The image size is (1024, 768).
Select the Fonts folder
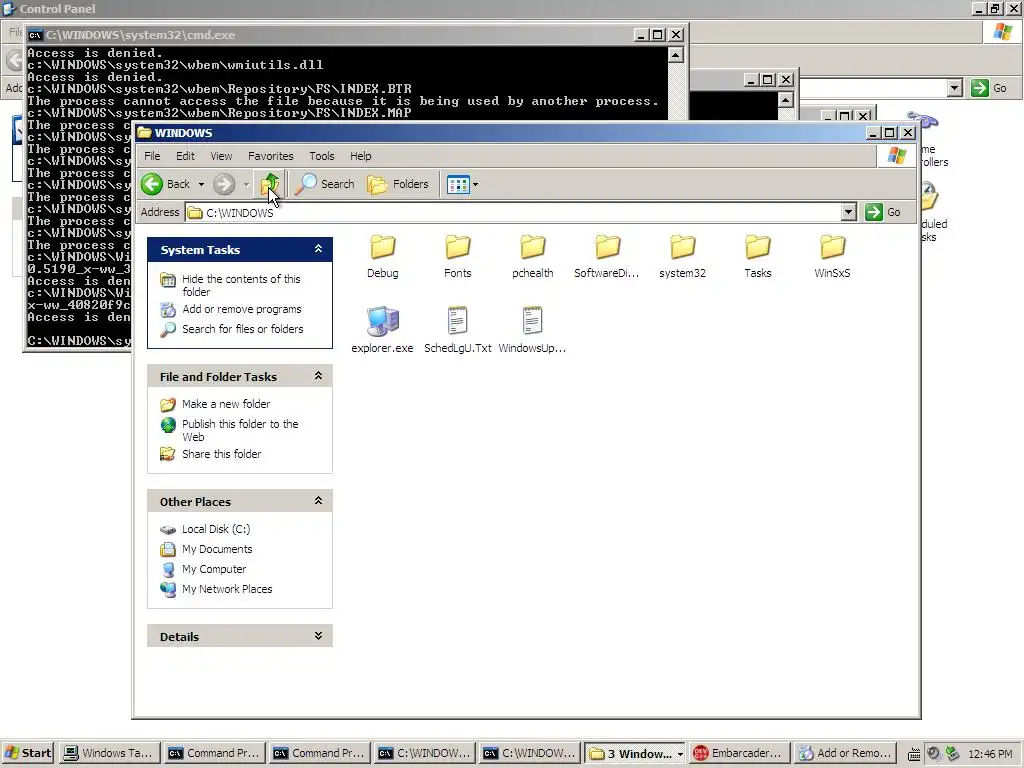click(458, 257)
